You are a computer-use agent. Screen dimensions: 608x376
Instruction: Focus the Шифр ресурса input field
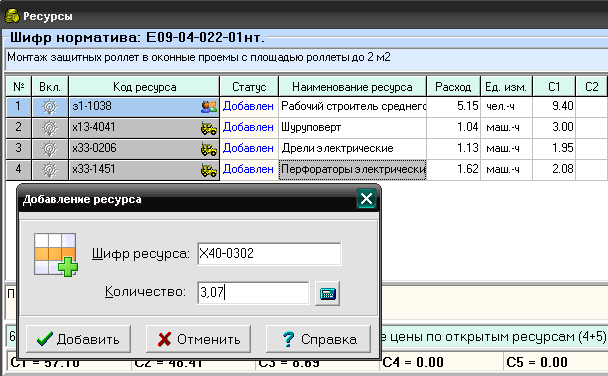coord(269,254)
